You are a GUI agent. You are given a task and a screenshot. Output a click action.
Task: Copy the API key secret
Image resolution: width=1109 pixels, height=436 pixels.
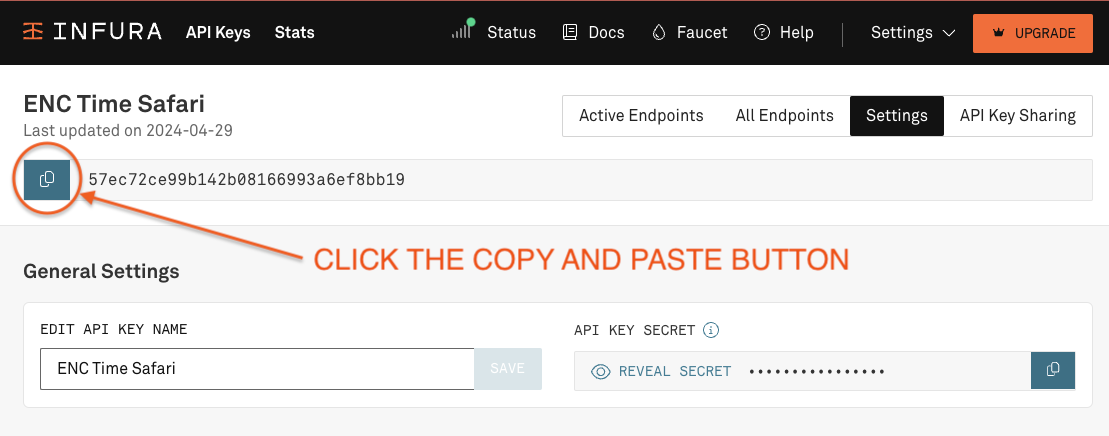click(1052, 370)
